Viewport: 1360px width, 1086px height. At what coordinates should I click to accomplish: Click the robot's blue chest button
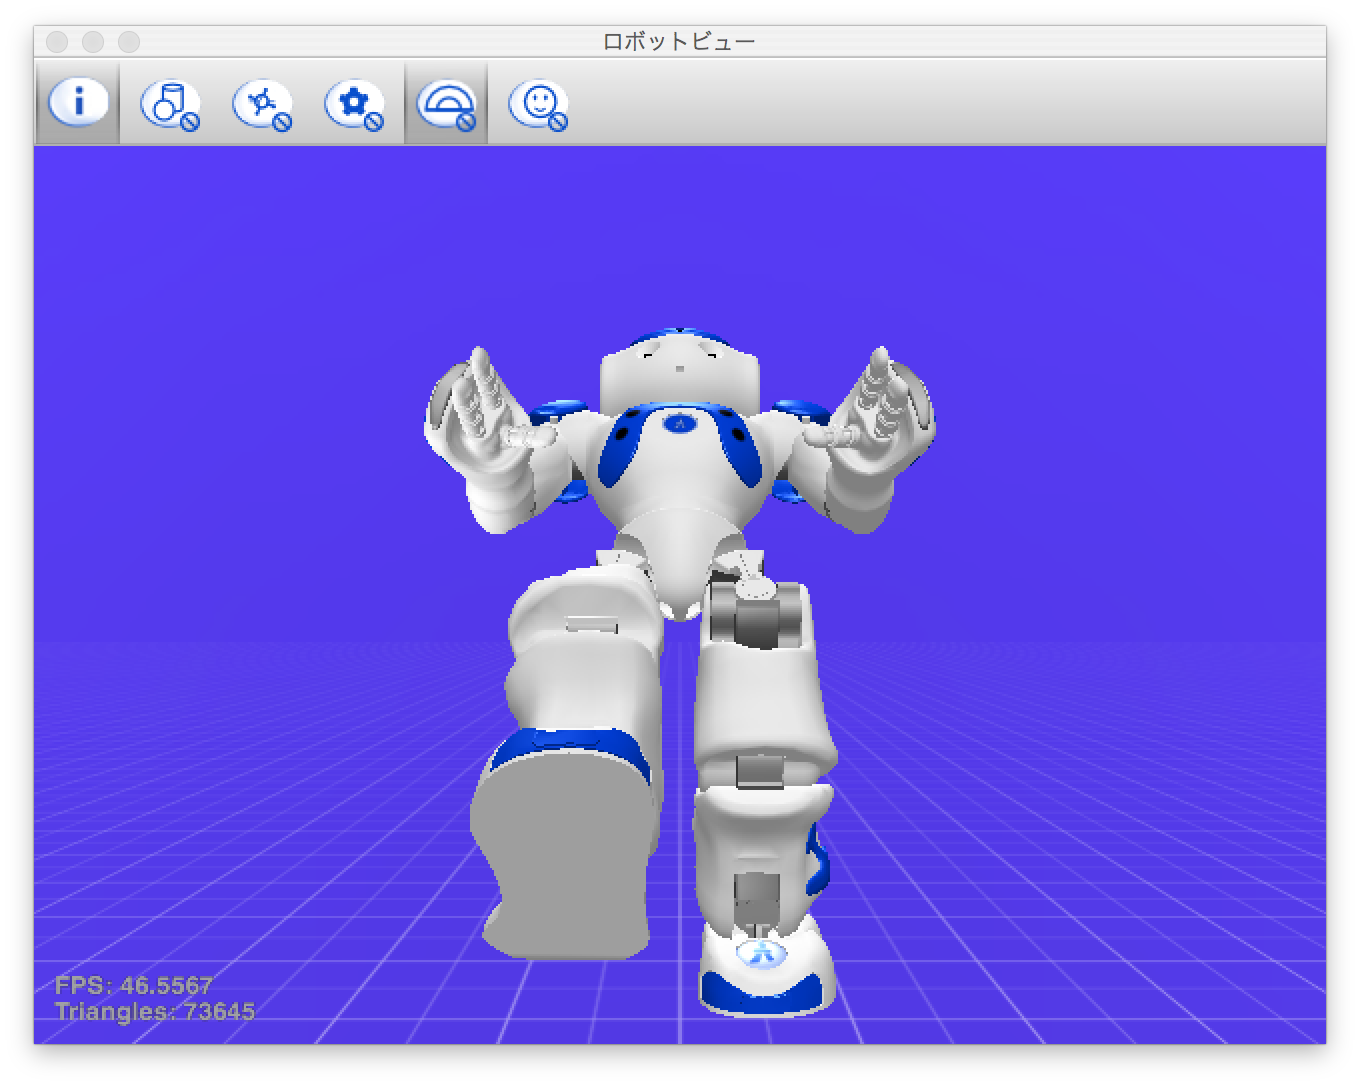coord(680,424)
